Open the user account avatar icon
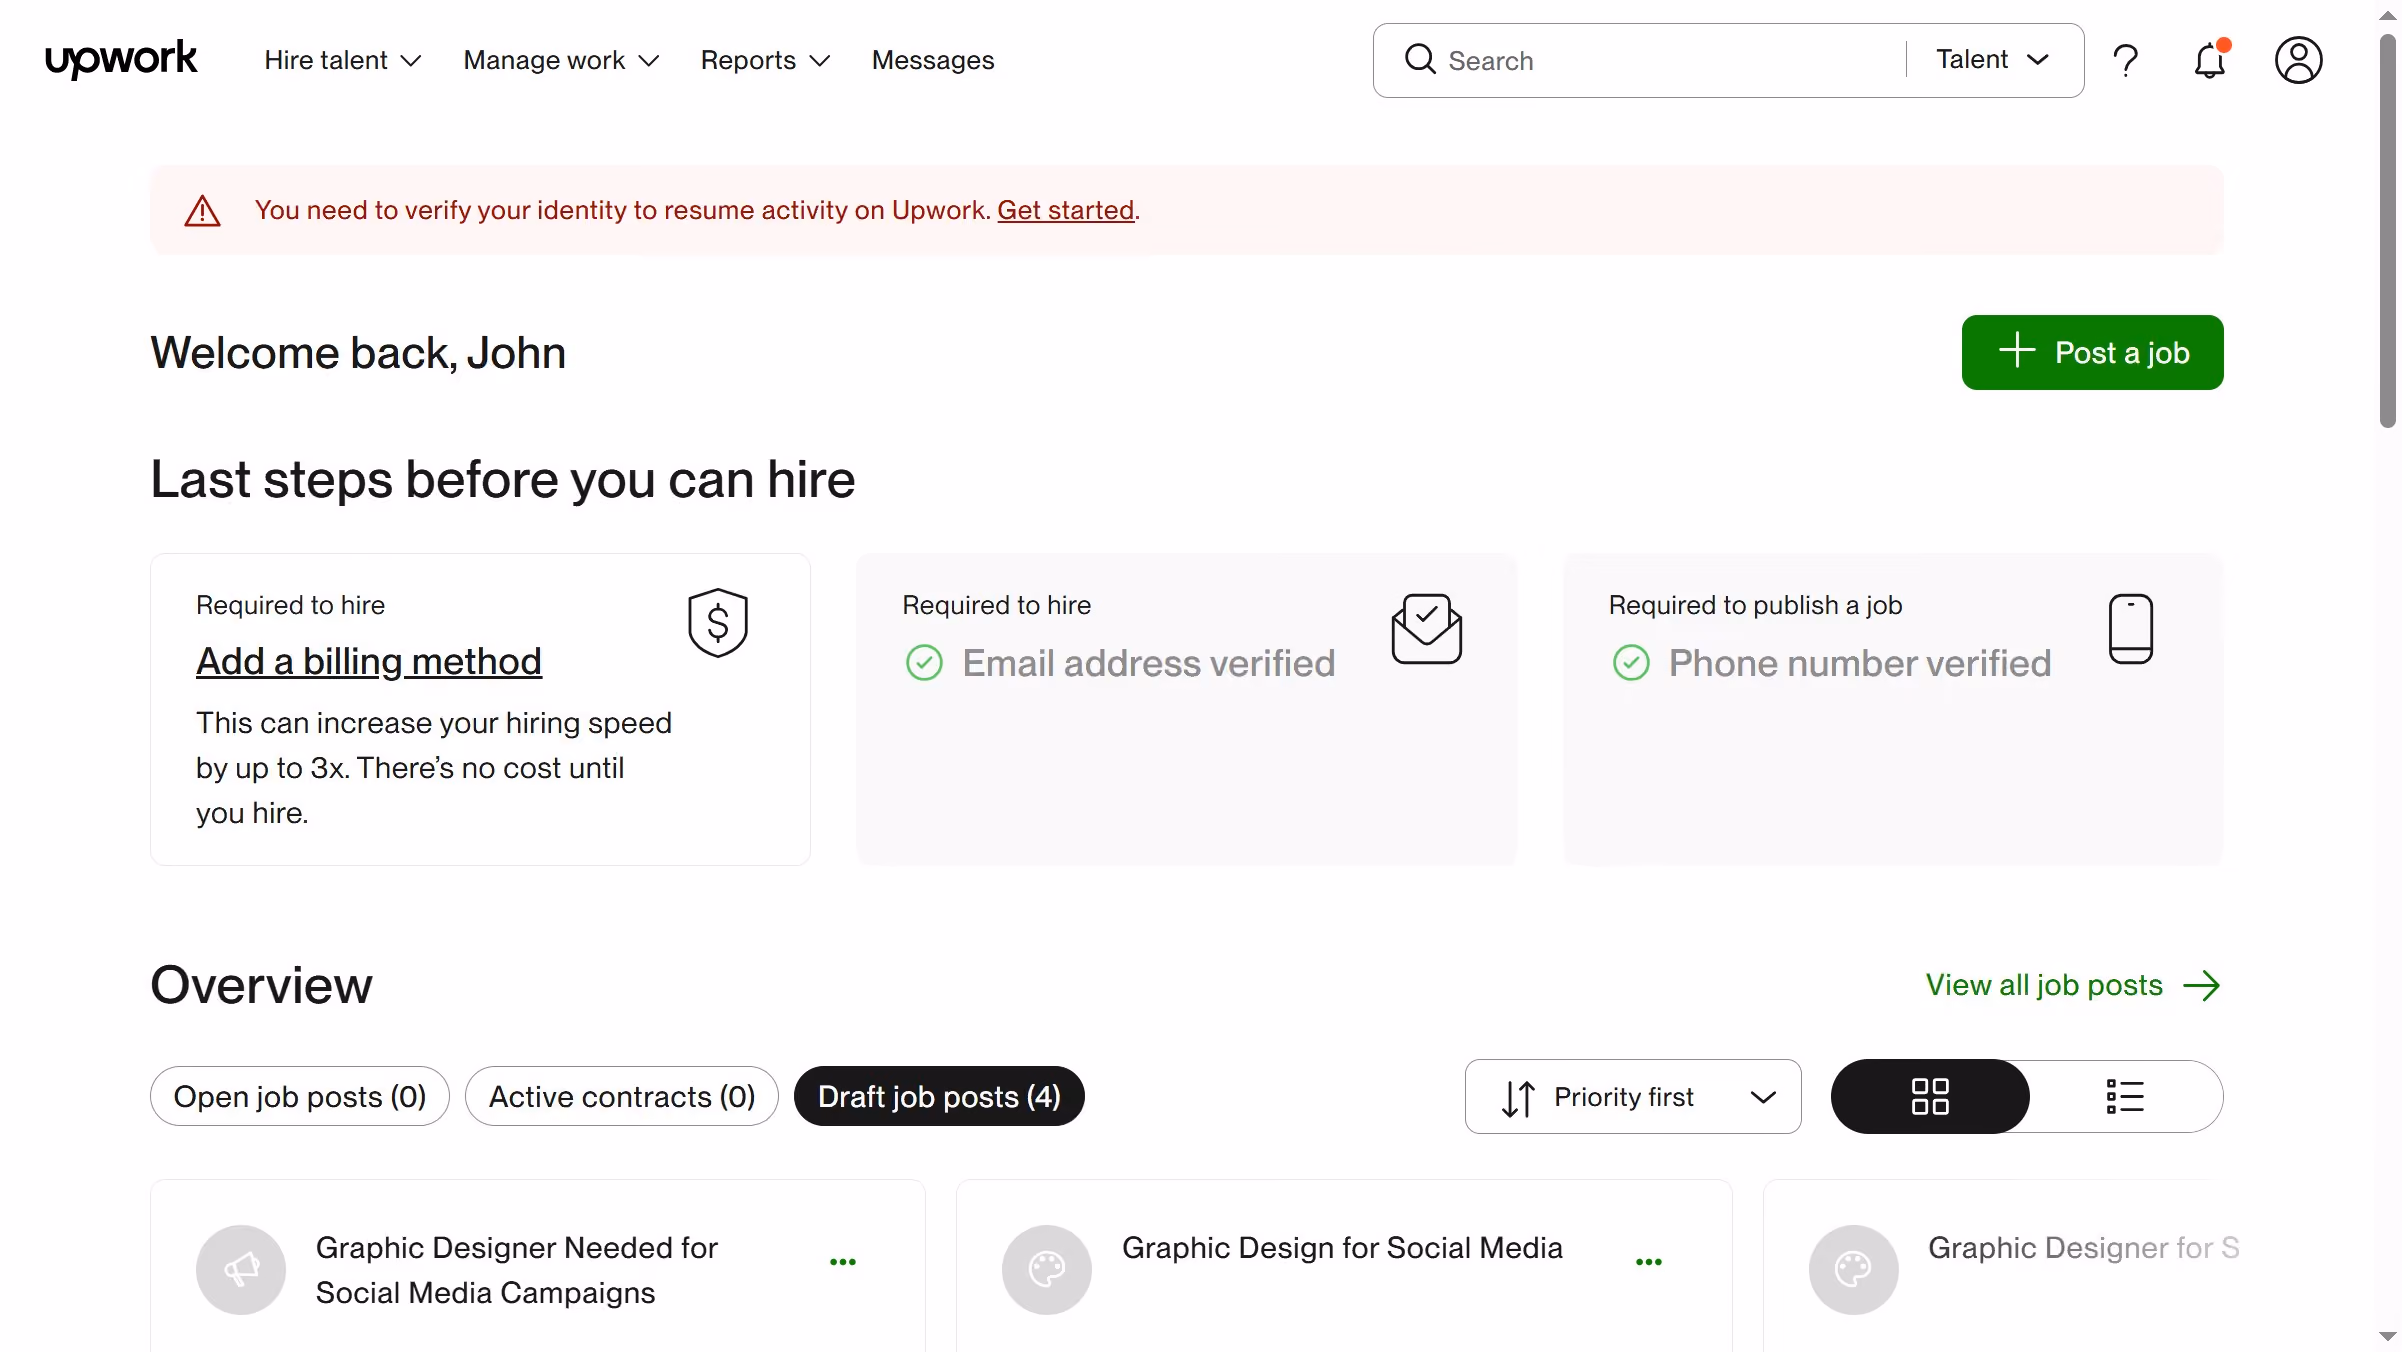Image resolution: width=2402 pixels, height=1352 pixels. pyautogui.click(x=2299, y=60)
